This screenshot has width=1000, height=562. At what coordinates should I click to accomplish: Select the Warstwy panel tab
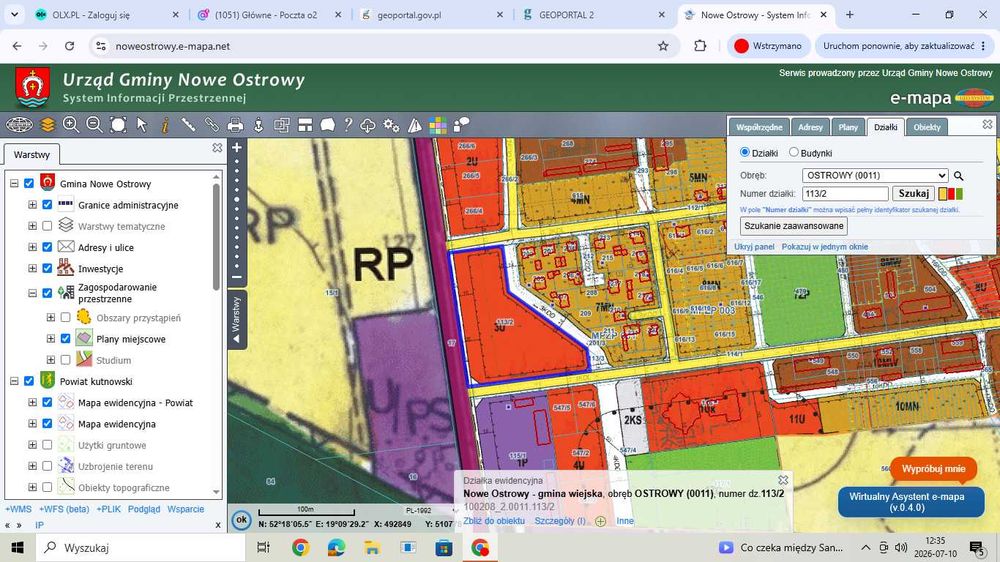click(x=31, y=154)
